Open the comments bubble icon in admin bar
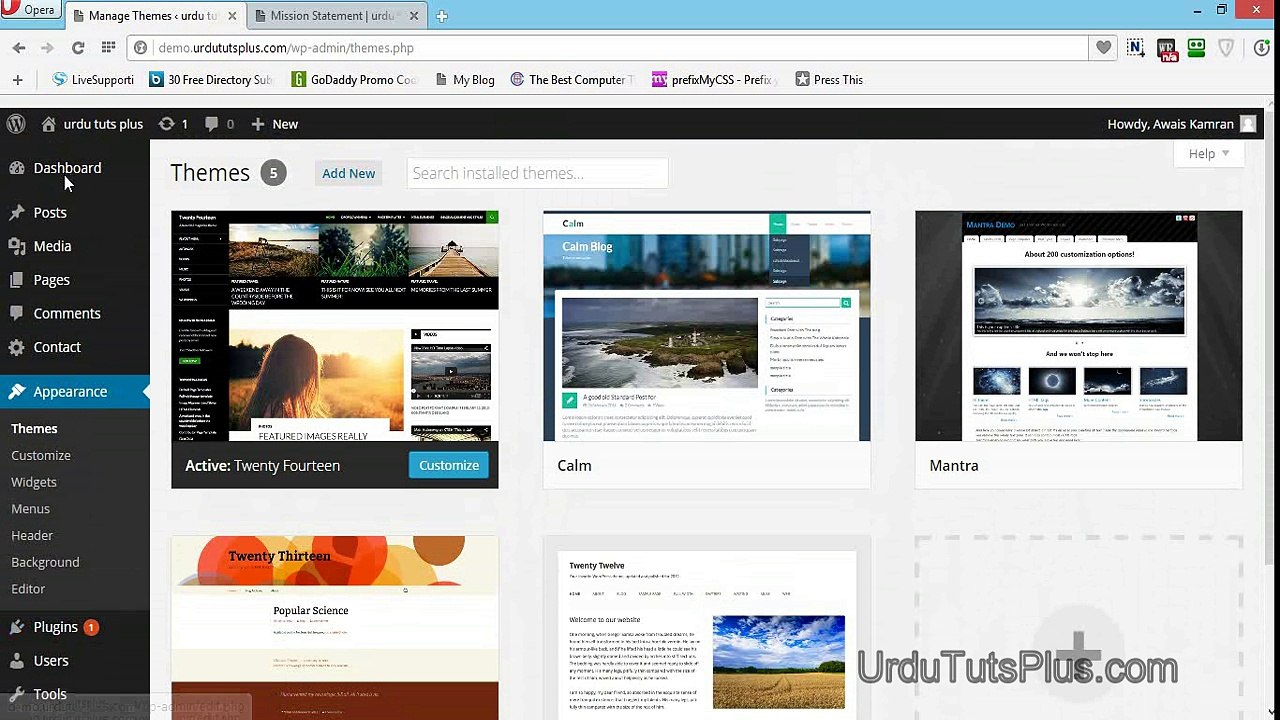This screenshot has height=720, width=1280. pyautogui.click(x=211, y=124)
